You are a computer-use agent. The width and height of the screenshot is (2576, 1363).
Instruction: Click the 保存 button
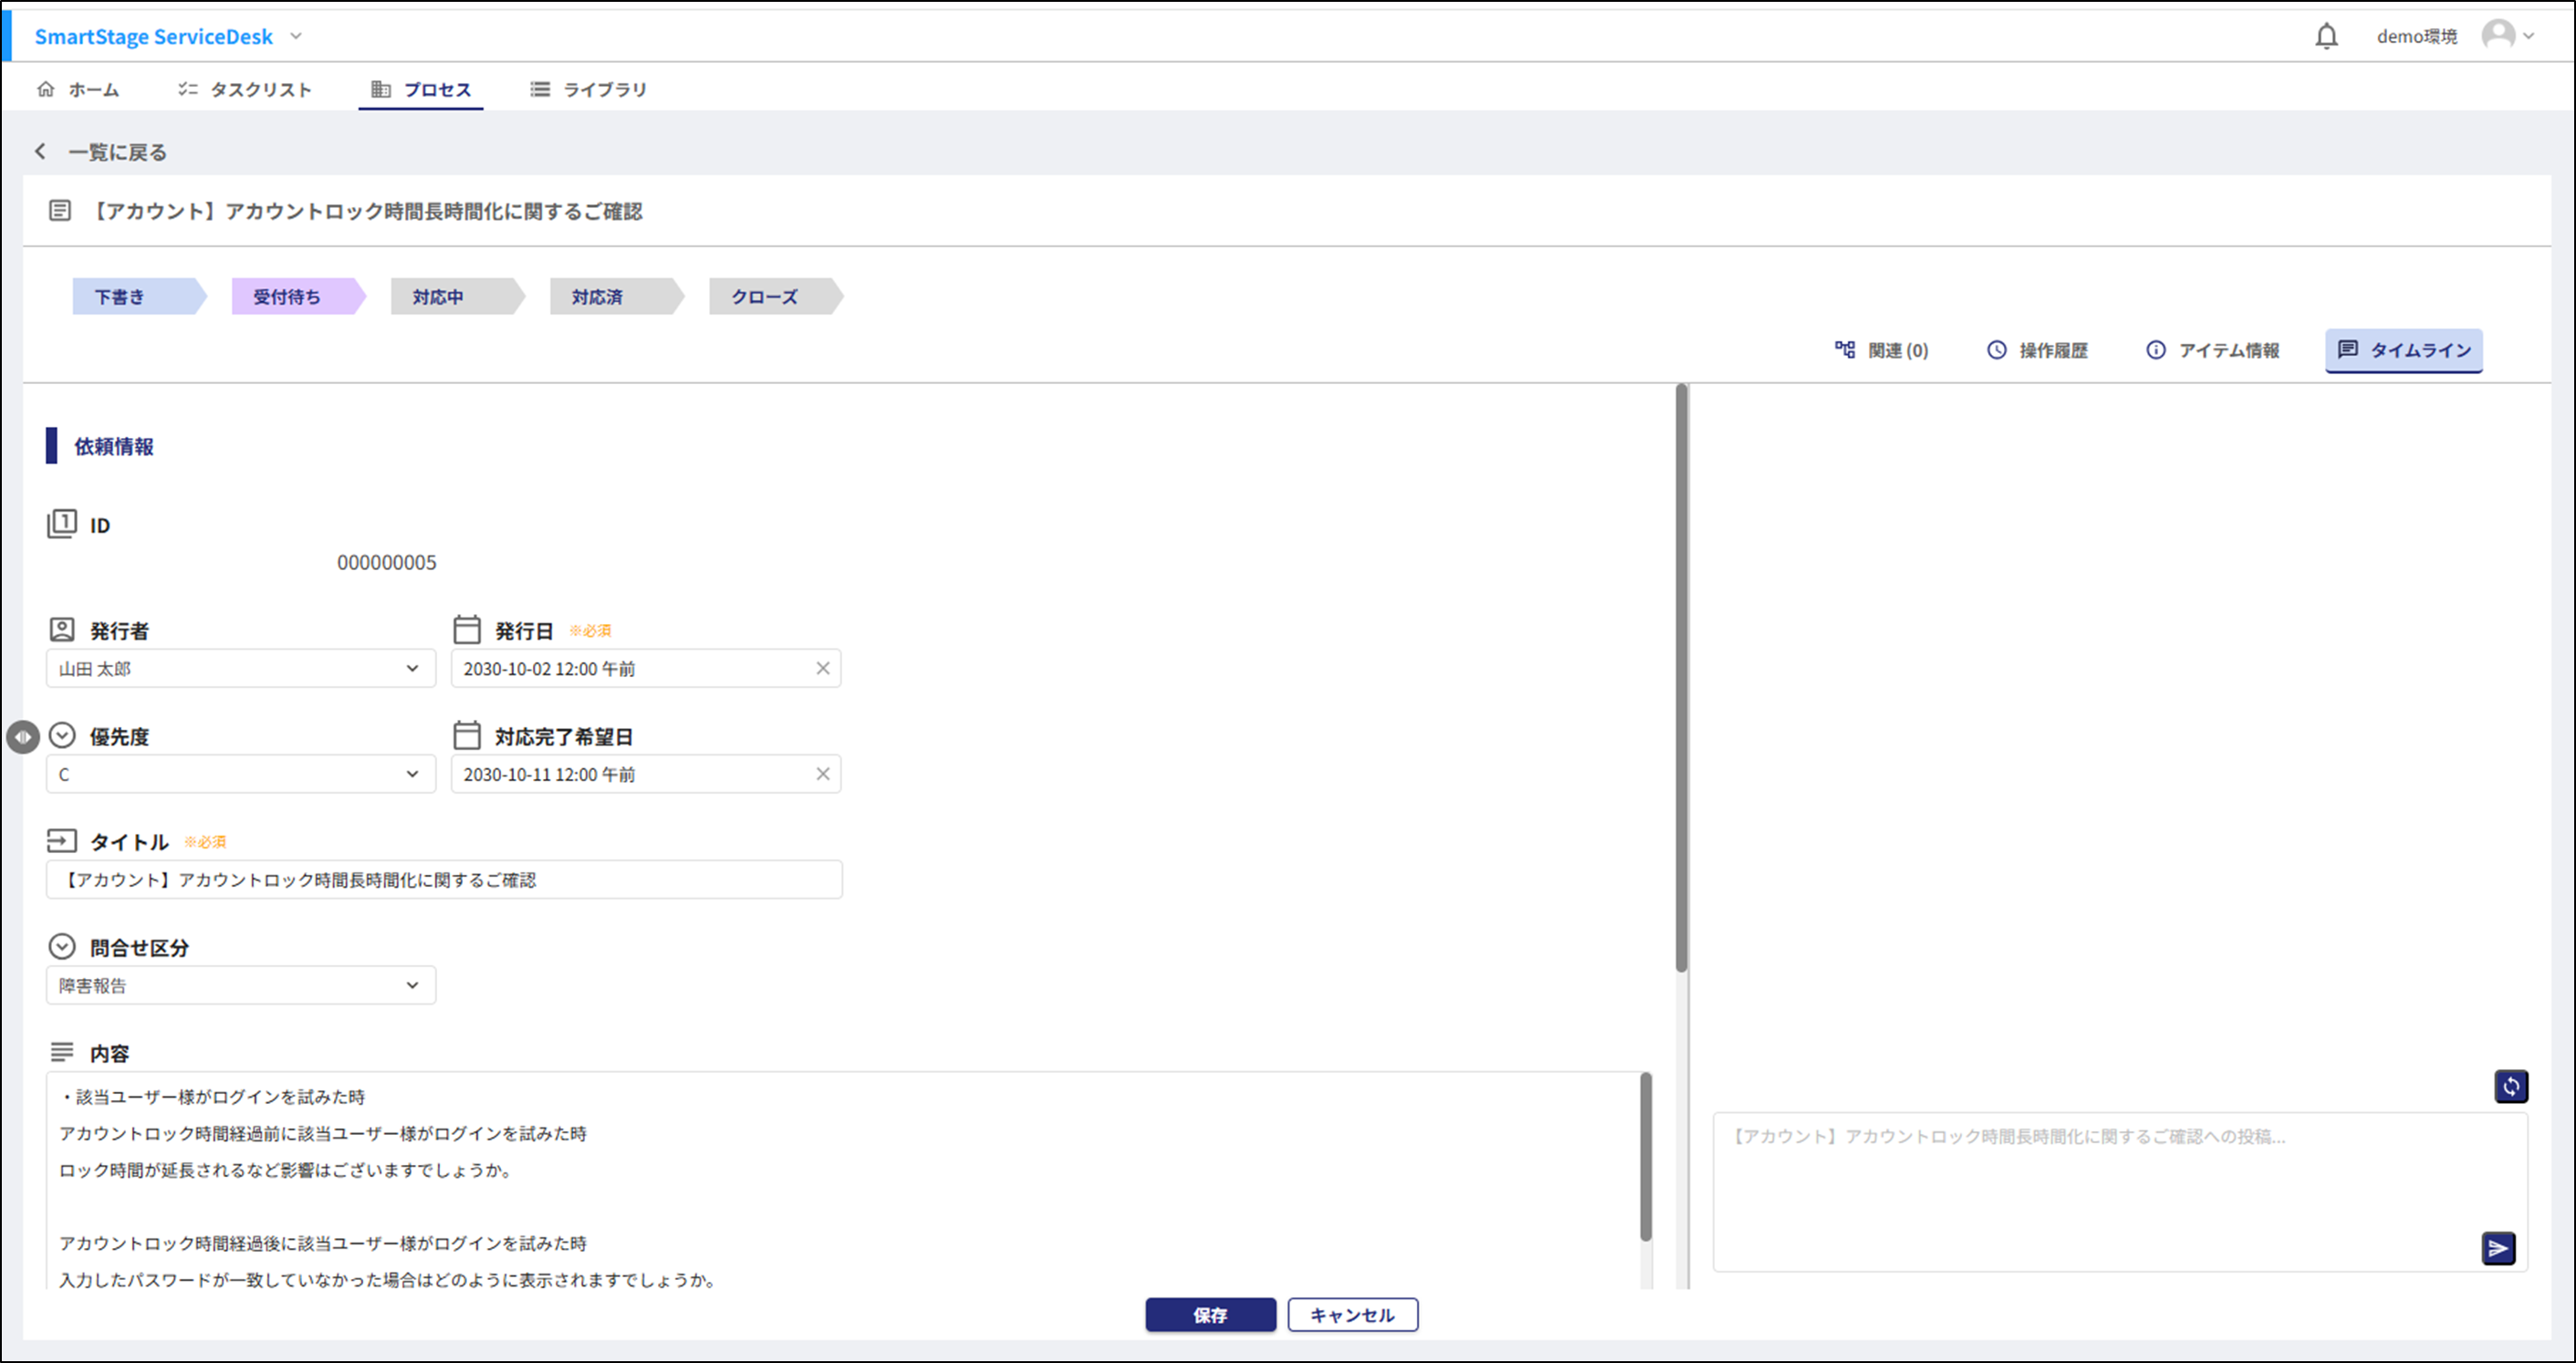[x=1211, y=1315]
